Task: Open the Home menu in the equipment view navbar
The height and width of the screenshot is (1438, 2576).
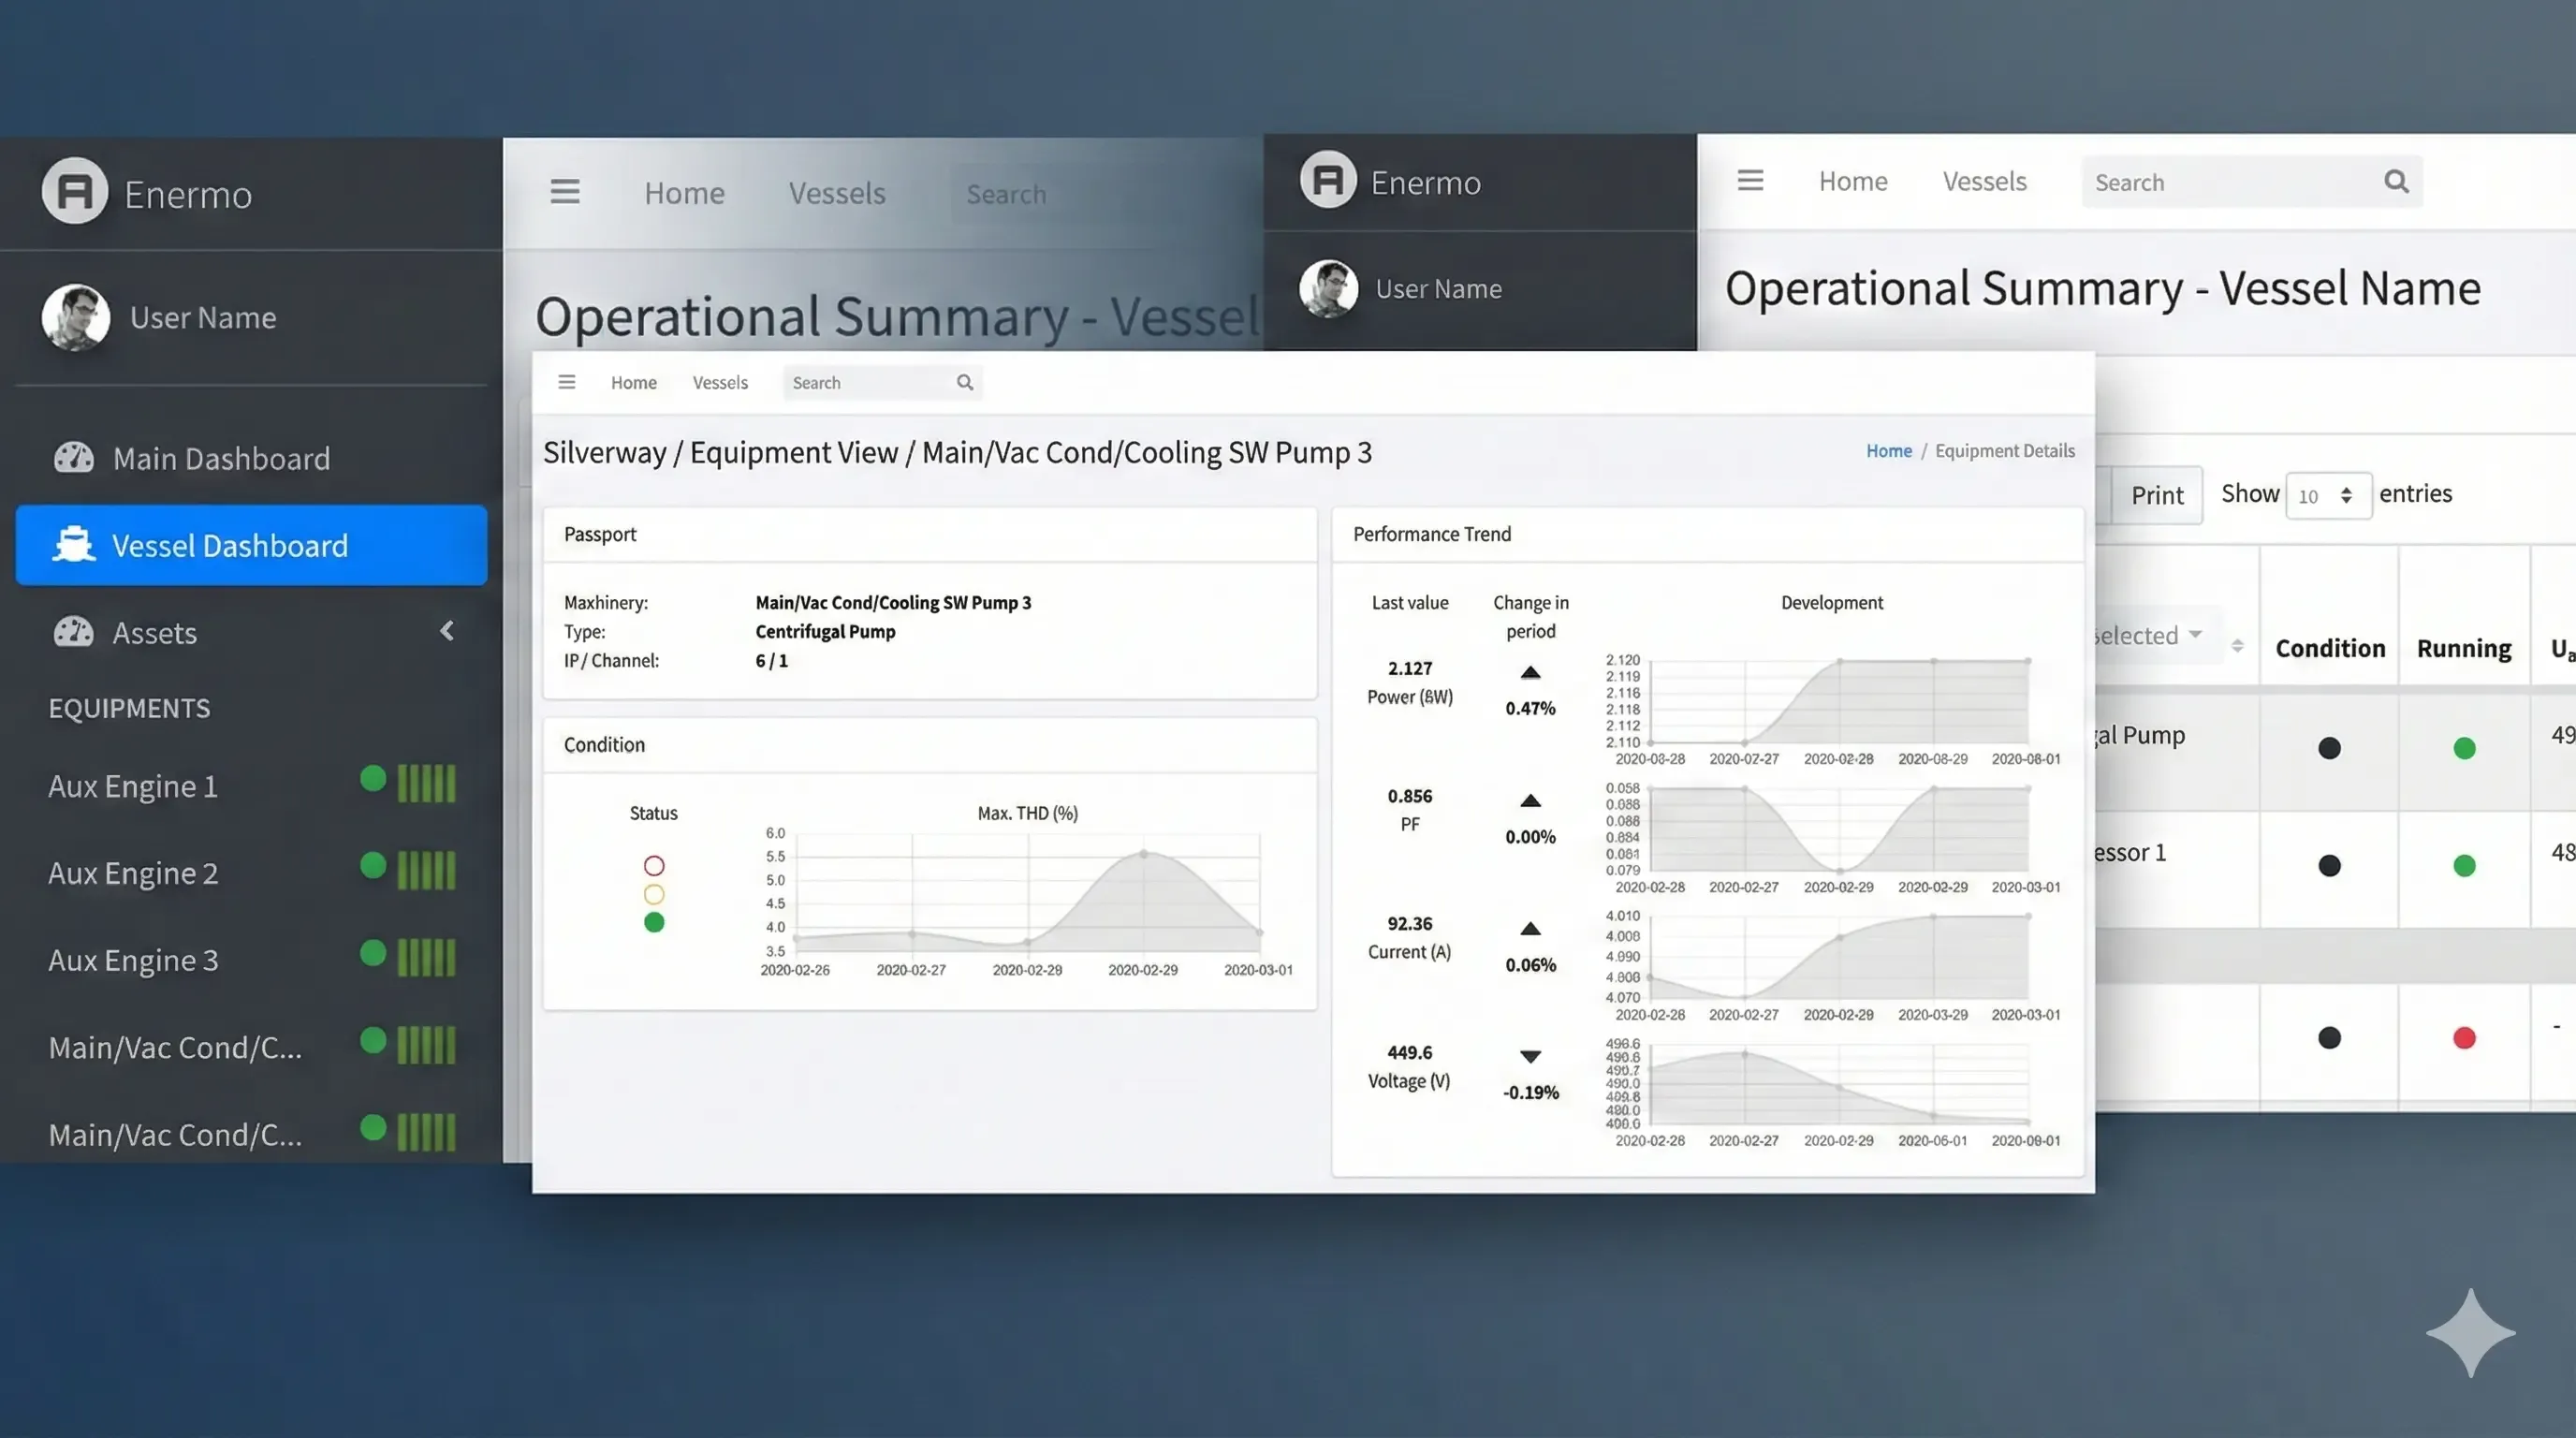Action: 633,382
